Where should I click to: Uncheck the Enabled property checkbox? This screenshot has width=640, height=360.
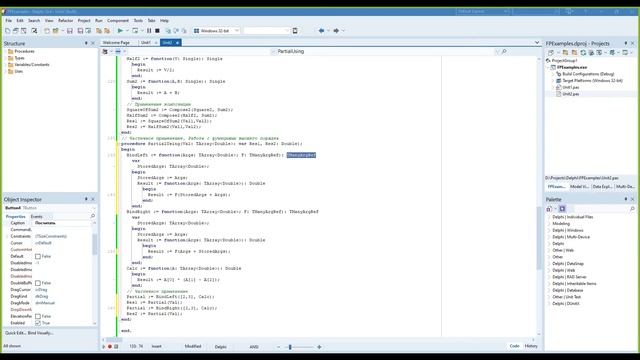tap(38, 323)
